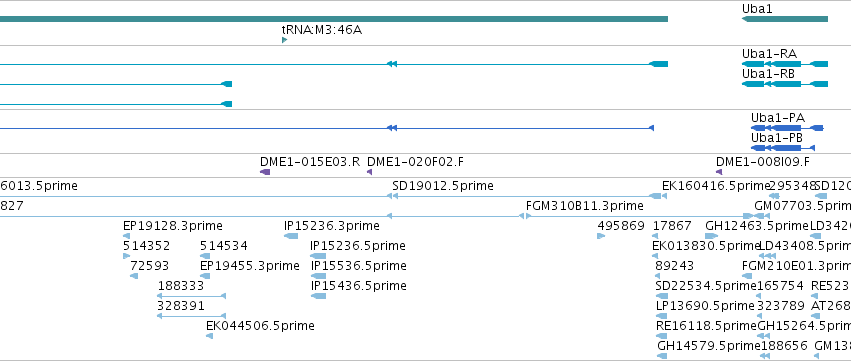The image size is (851, 361).
Task: Select the DME1-020F02.F purple arrow
Action: tap(370, 172)
